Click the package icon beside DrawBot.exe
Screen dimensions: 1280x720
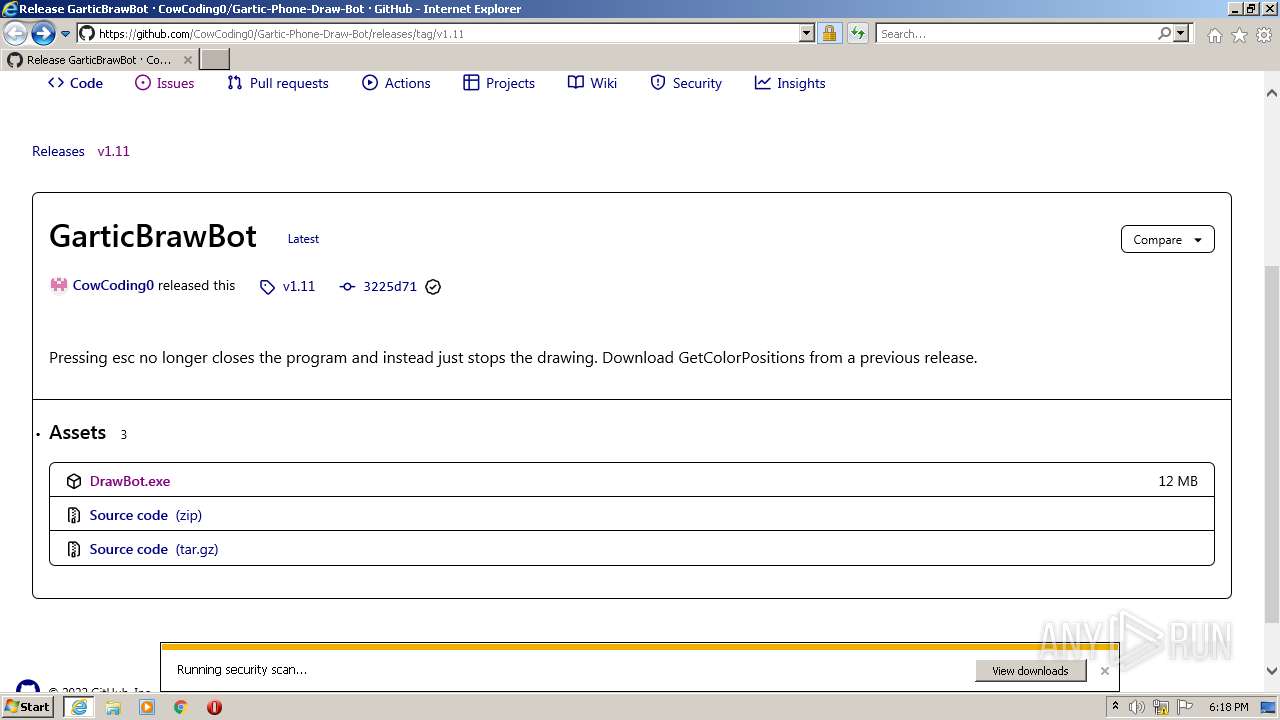tap(74, 481)
